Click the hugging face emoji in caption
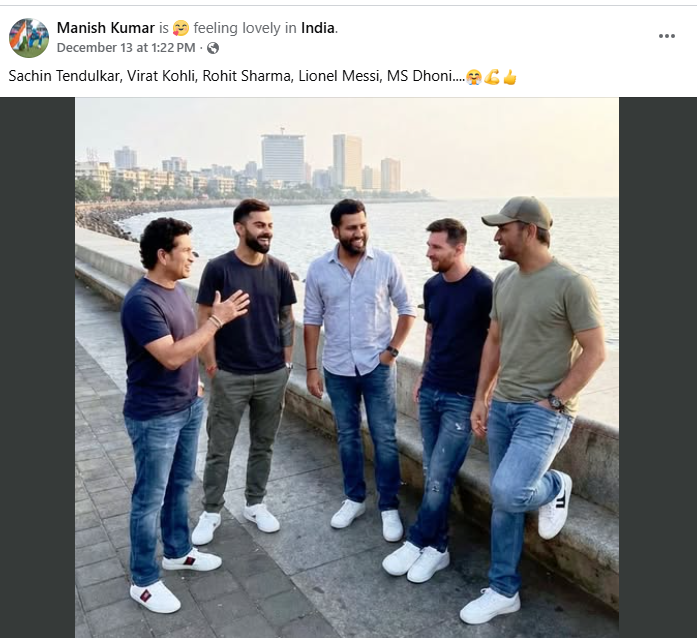697x638 pixels. tap(475, 77)
